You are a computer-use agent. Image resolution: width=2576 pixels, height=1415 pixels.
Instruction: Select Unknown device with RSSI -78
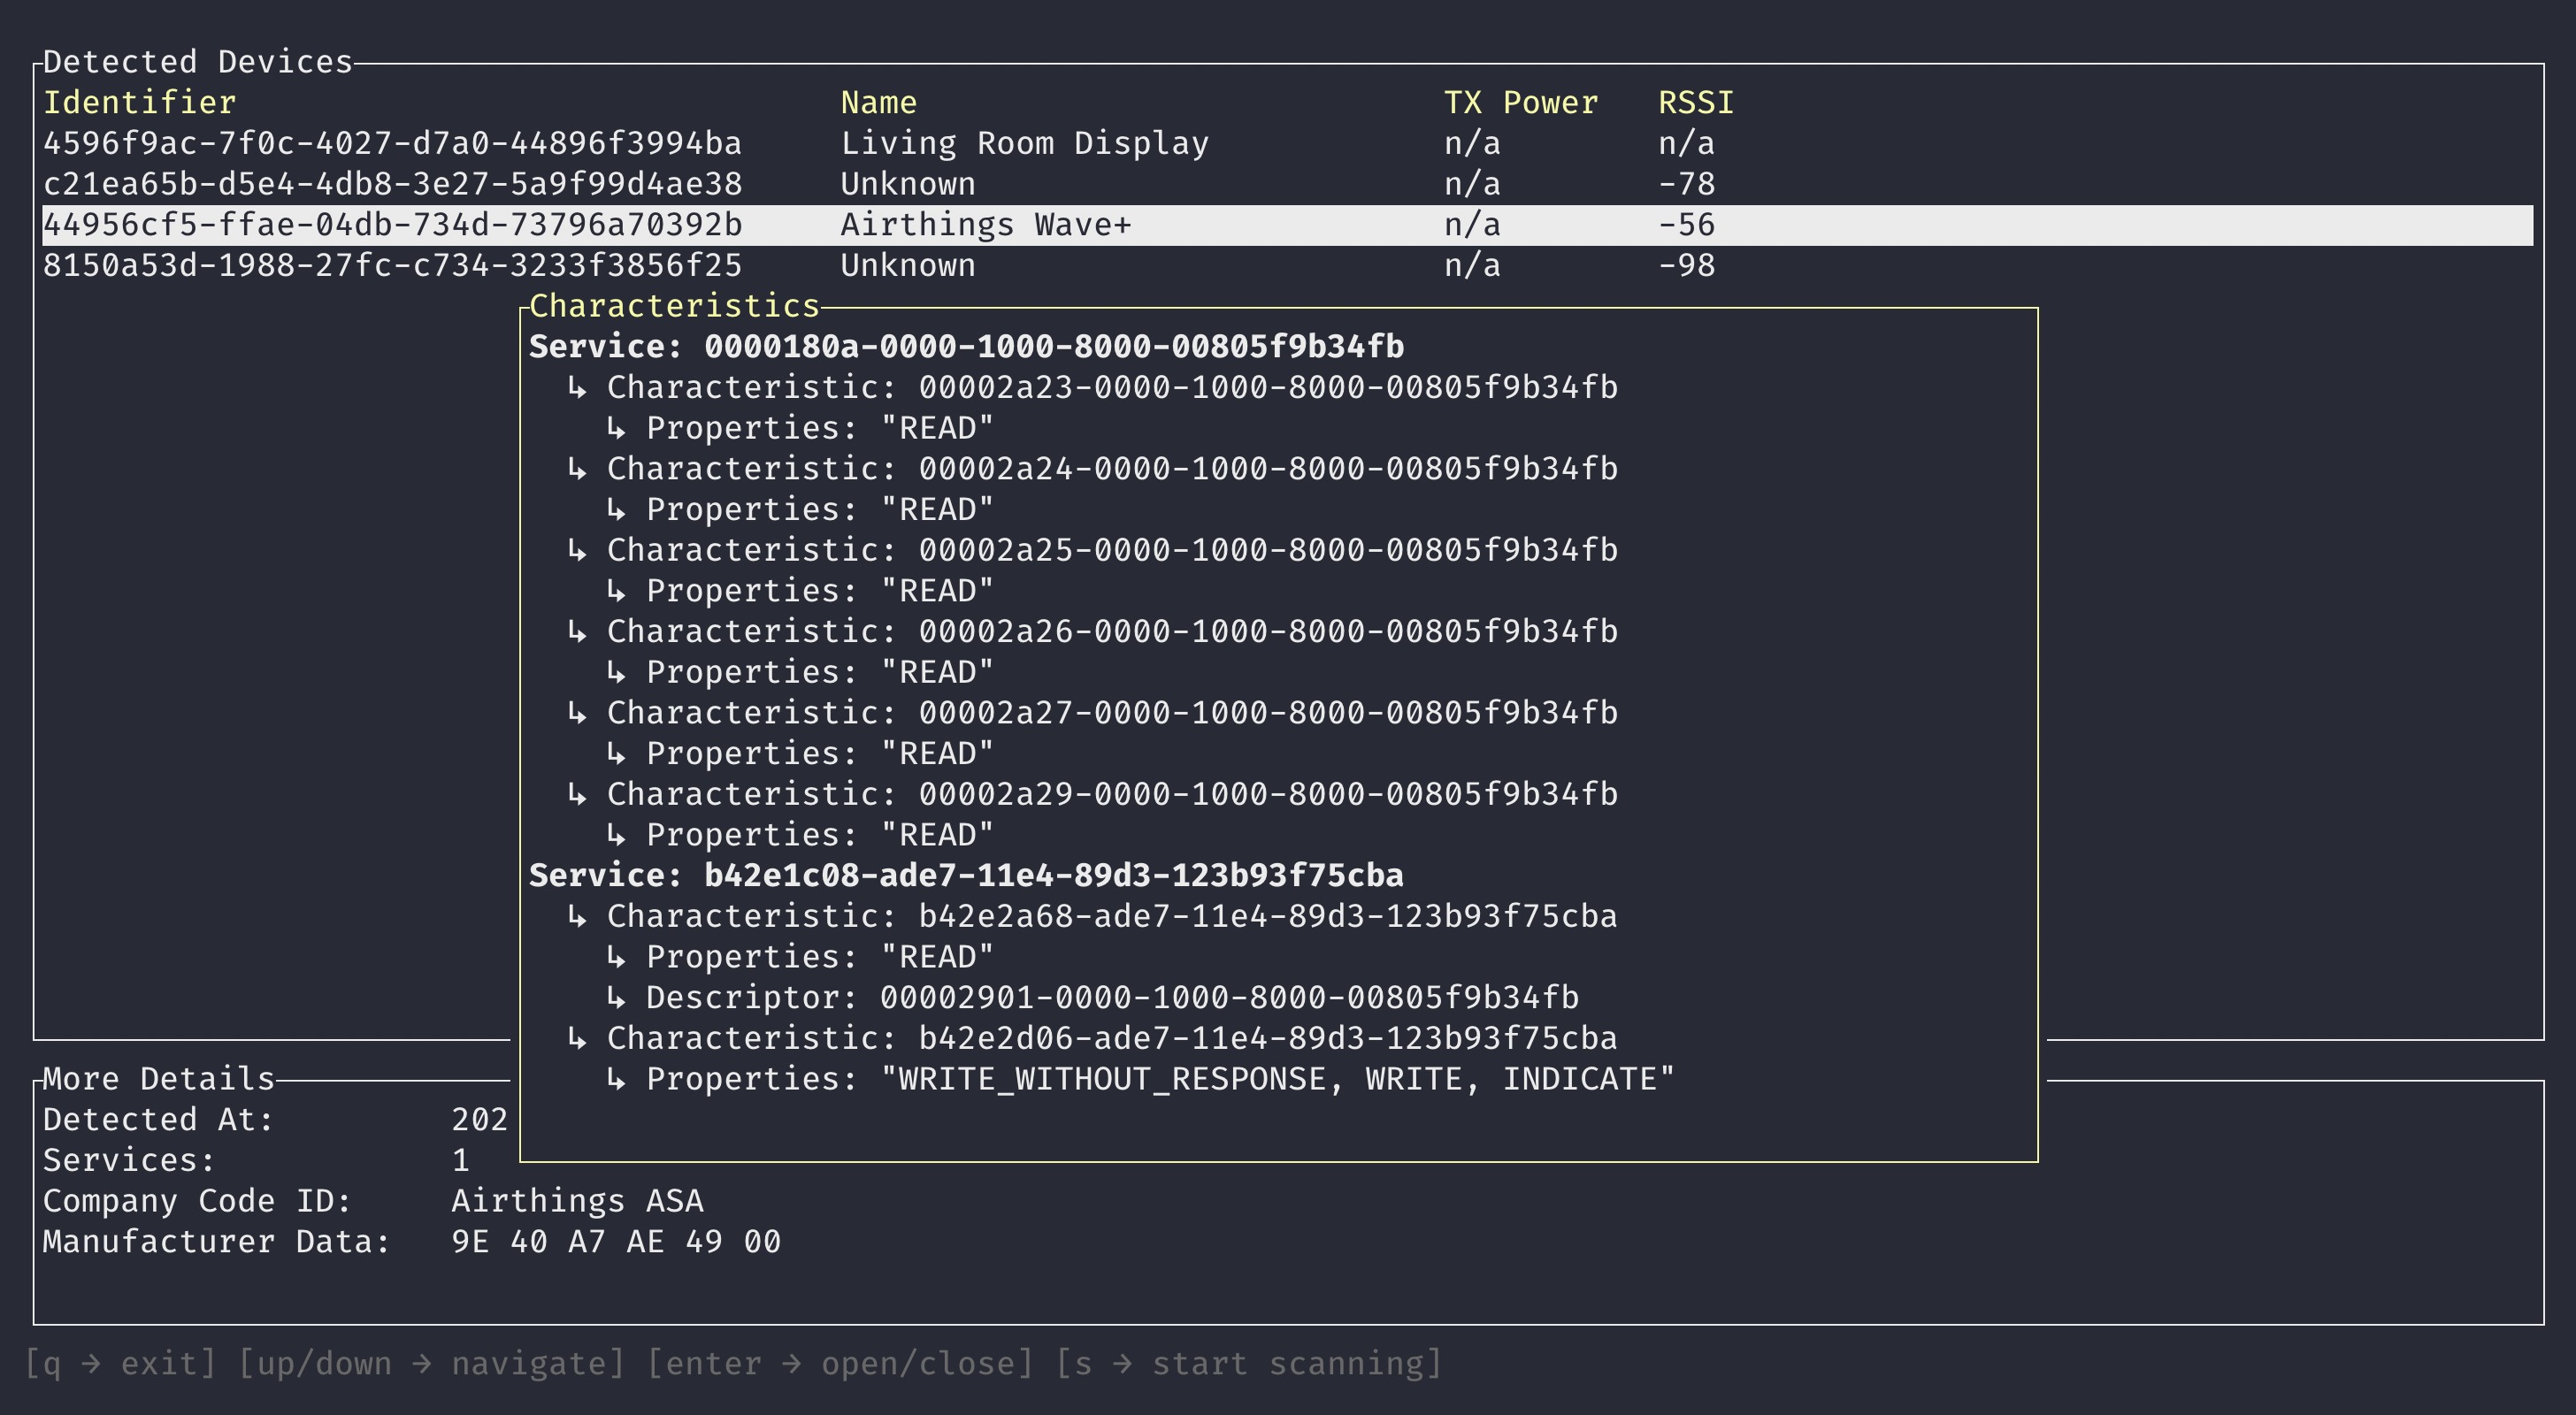click(907, 185)
